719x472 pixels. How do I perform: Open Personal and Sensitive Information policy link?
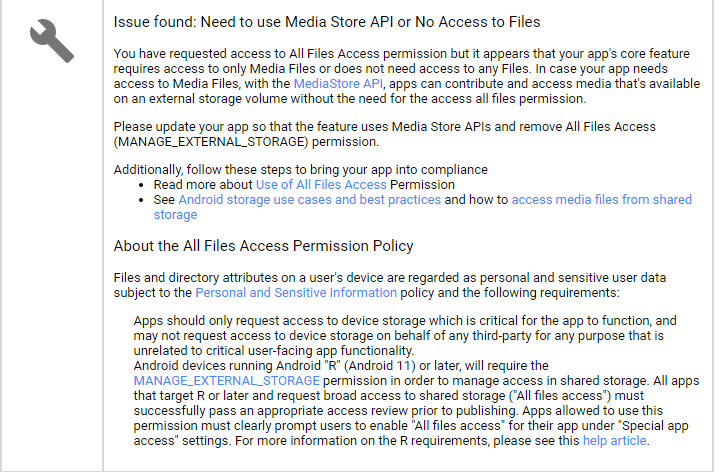296,293
